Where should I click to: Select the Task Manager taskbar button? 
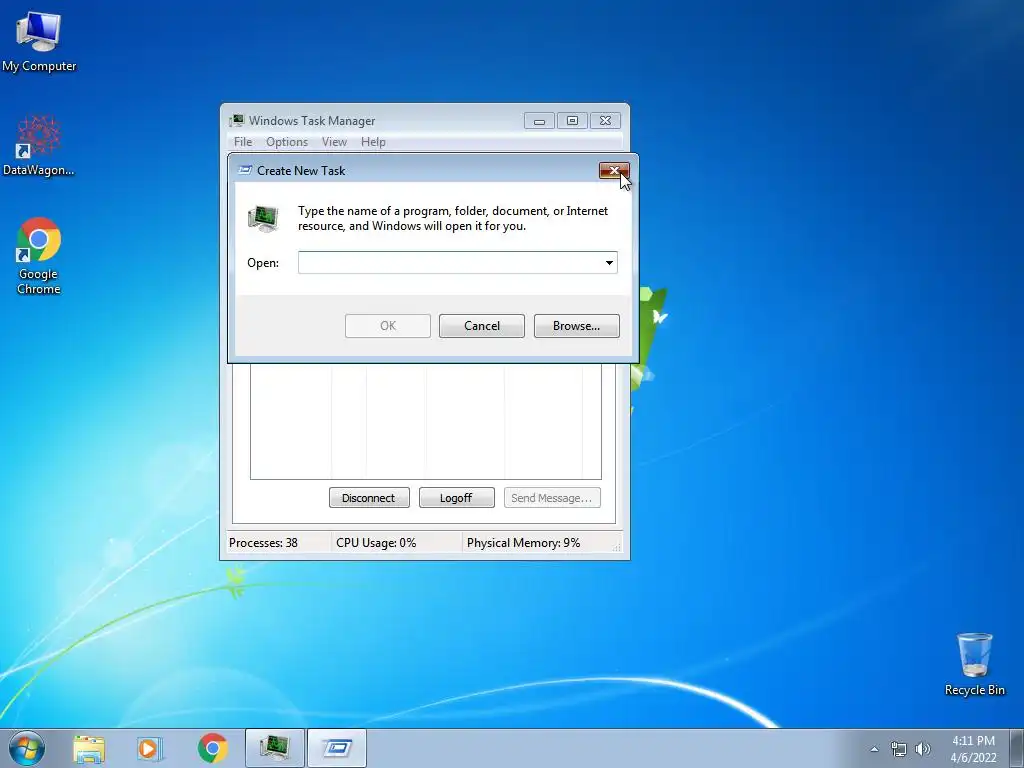274,748
